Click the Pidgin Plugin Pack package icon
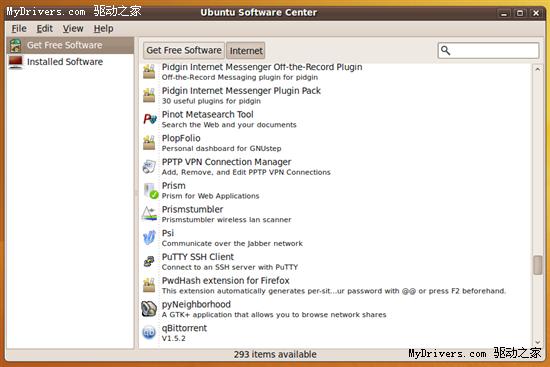The width and height of the screenshot is (550, 367). [149, 95]
